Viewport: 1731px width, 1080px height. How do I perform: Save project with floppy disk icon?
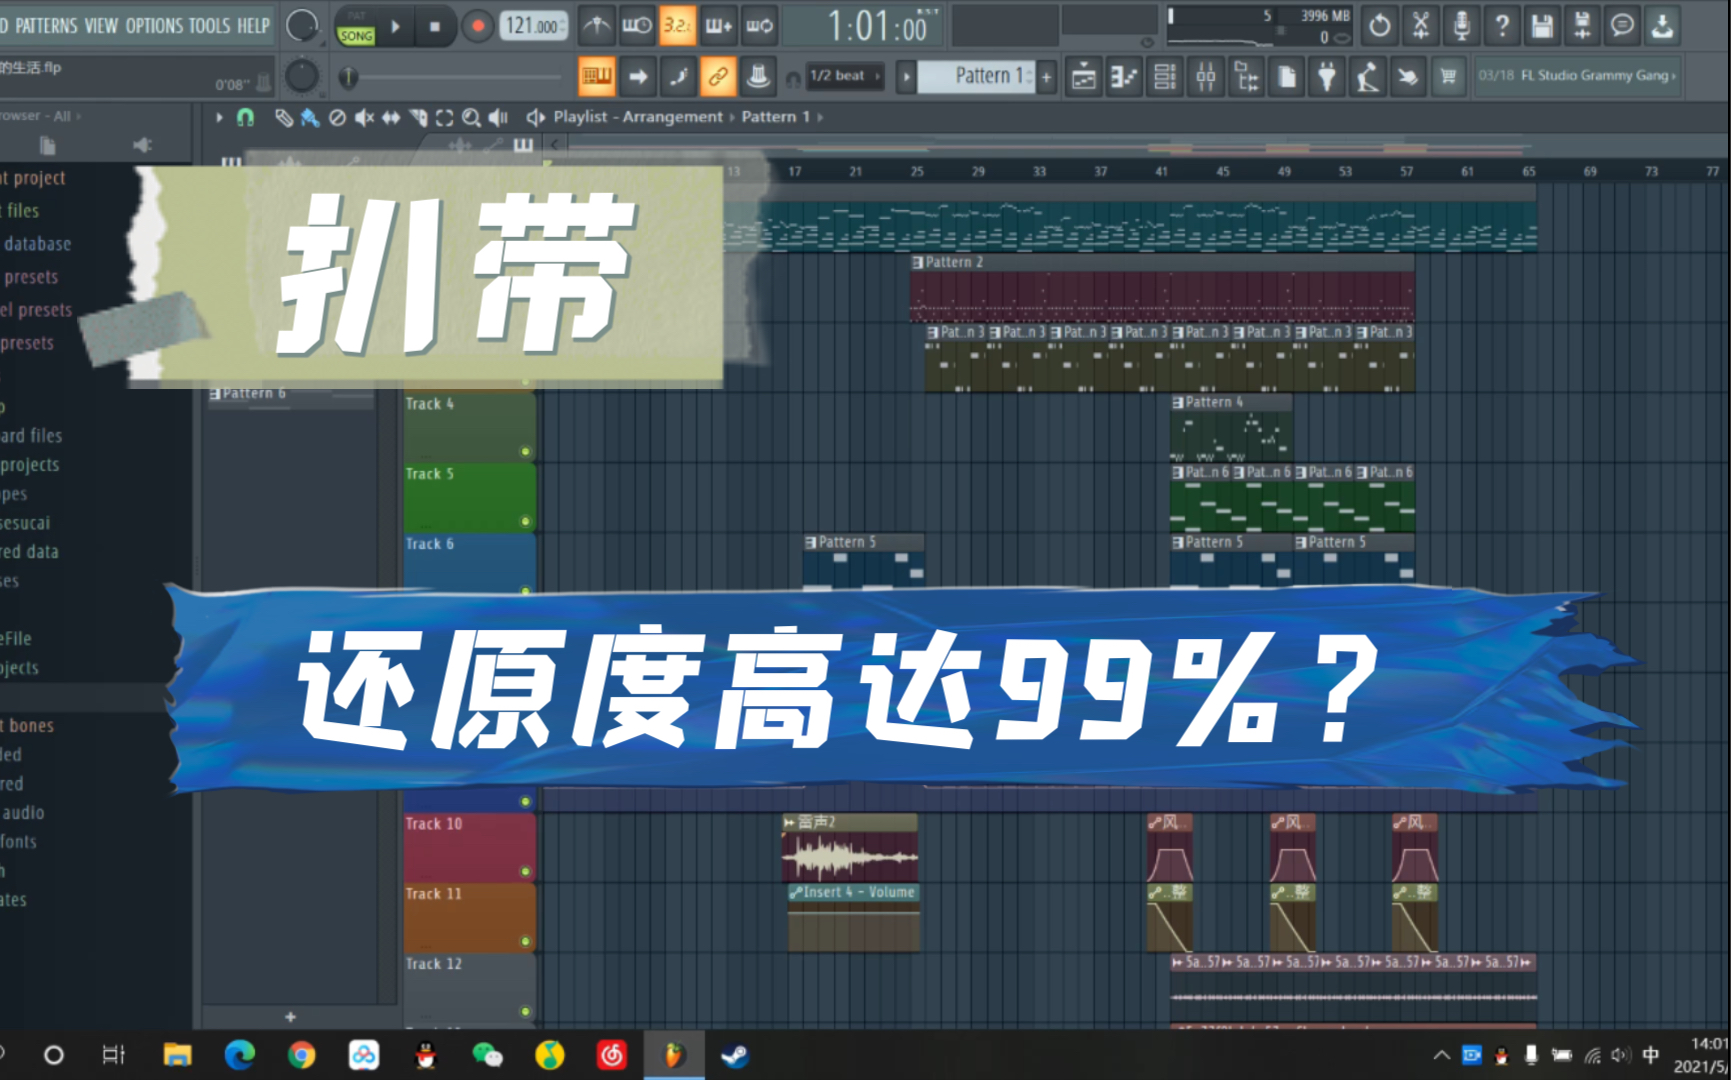click(x=1542, y=26)
